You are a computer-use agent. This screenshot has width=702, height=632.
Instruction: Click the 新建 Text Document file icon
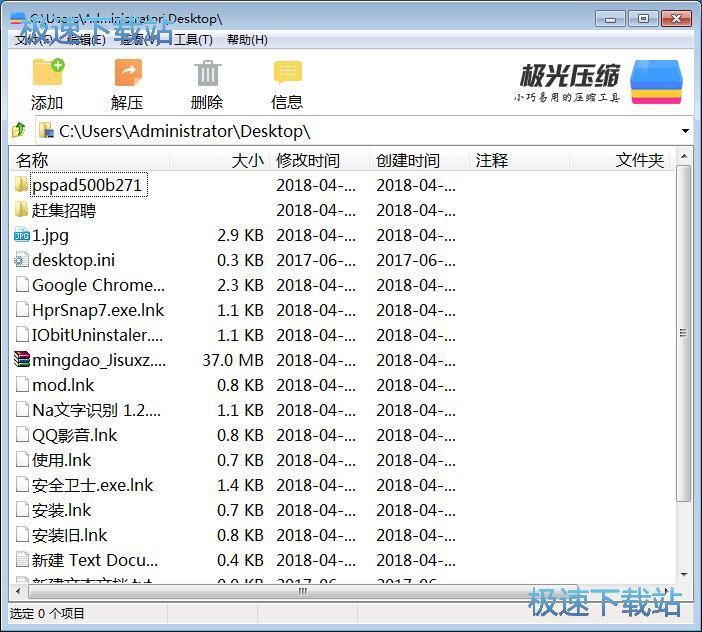[x=22, y=559]
